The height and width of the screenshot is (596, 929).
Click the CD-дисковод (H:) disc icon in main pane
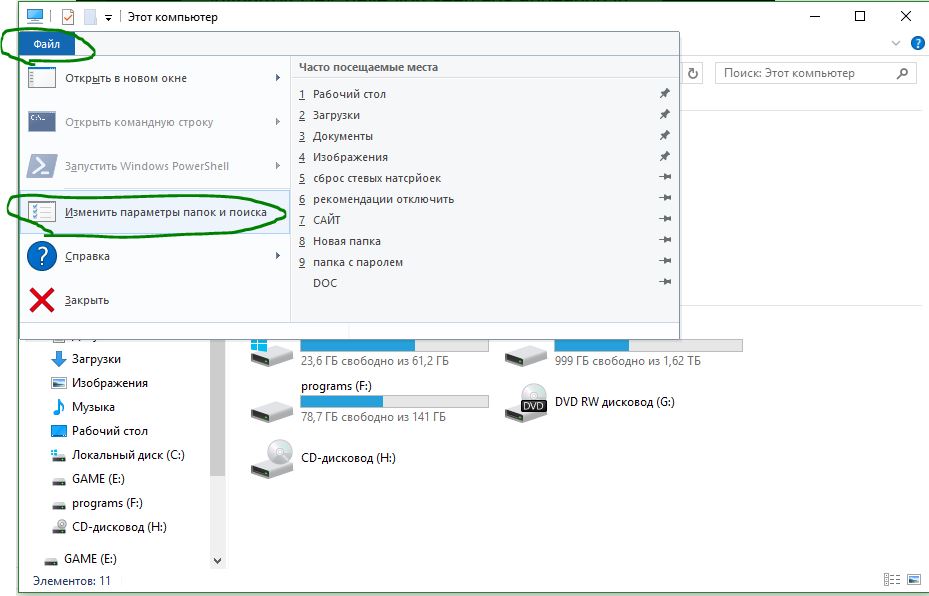tap(272, 459)
